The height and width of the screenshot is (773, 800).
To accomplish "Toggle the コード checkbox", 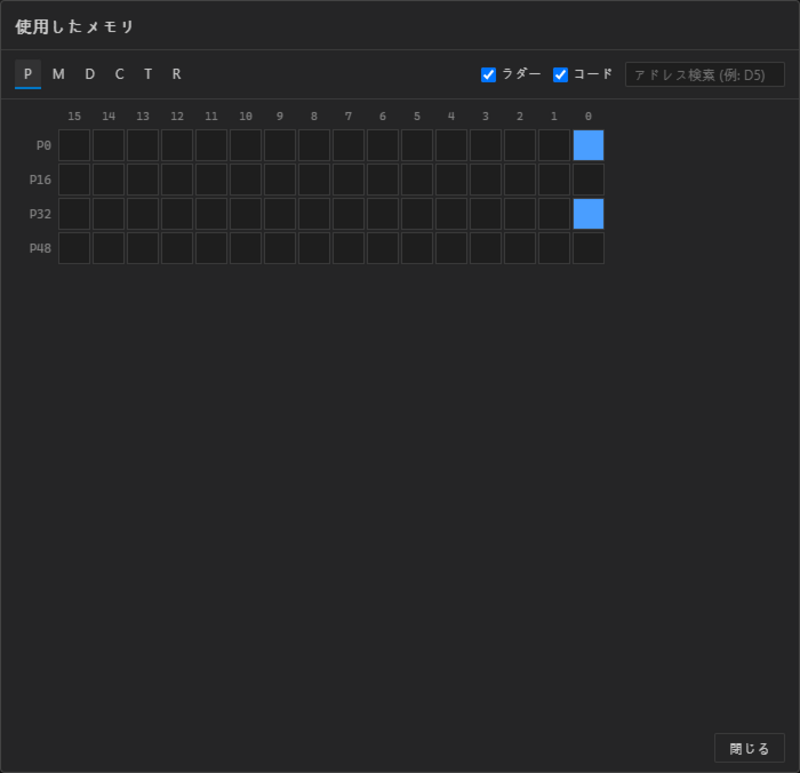I will pos(560,74).
